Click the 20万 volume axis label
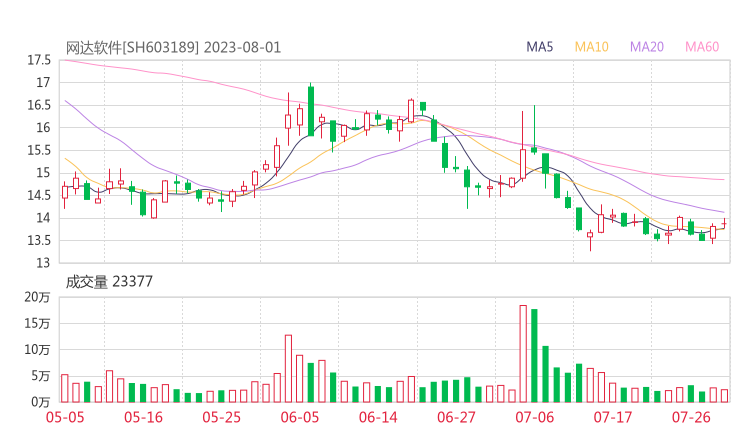Viewport: 740px width, 440px height. 37,297
